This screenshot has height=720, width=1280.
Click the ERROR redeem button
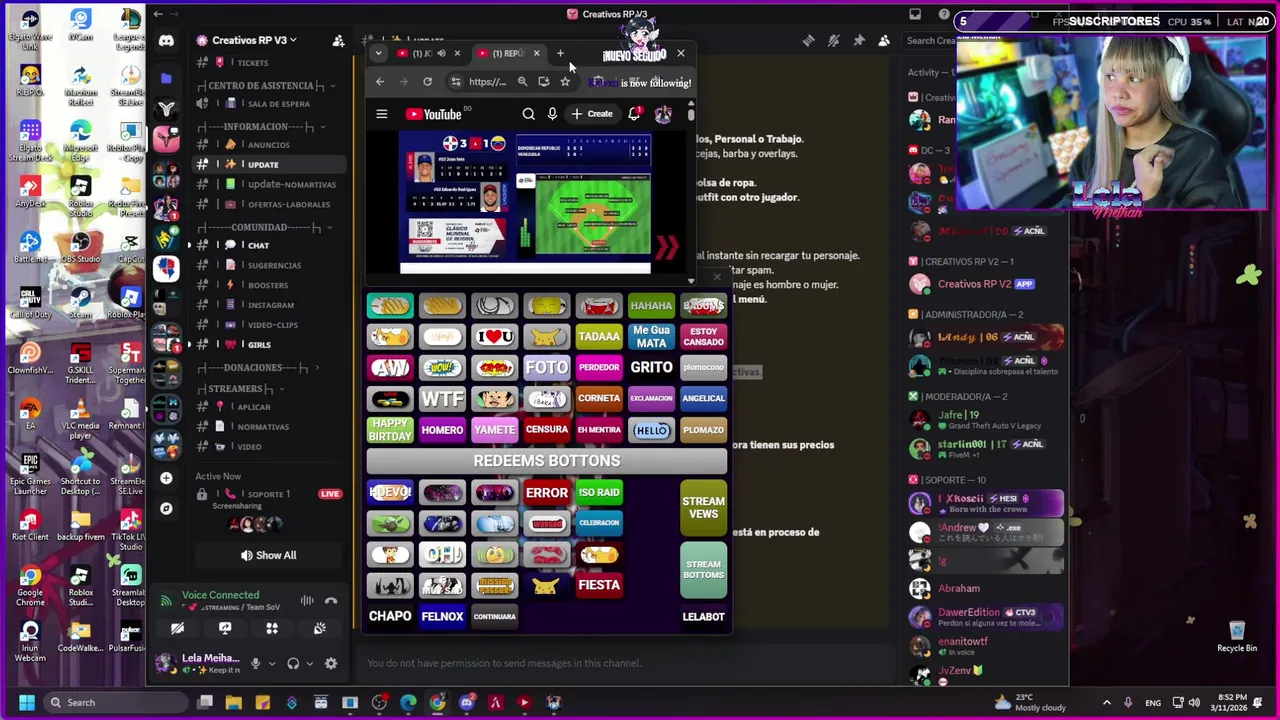[547, 492]
